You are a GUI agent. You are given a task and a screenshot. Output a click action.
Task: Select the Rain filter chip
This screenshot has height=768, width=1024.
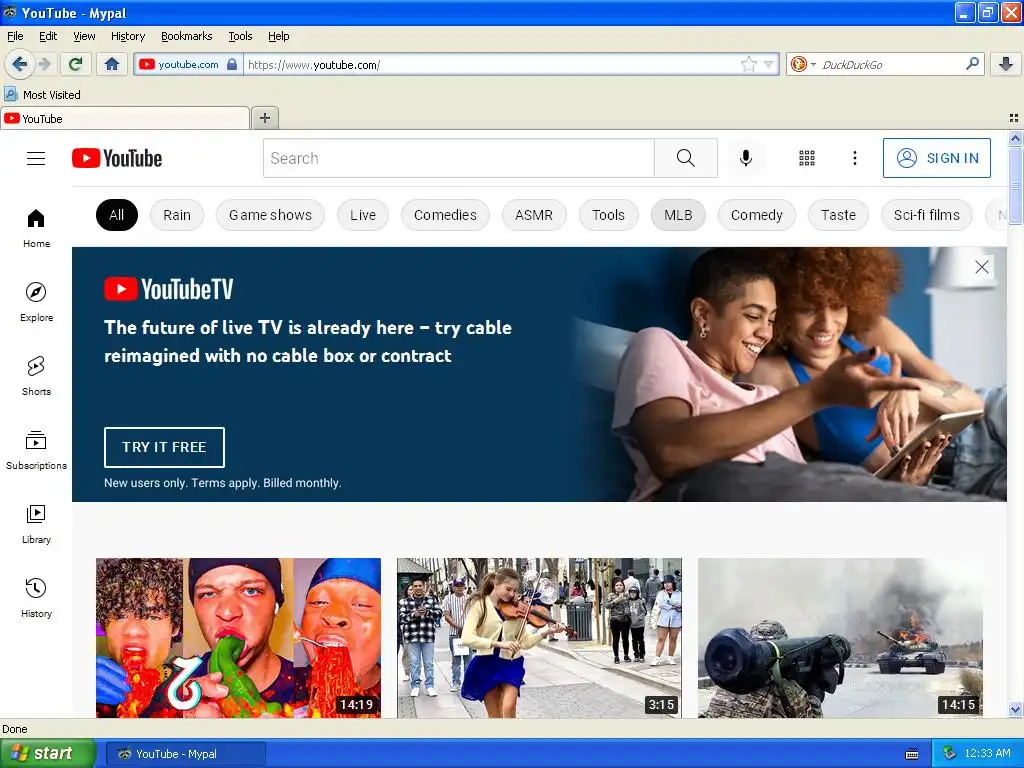click(x=177, y=215)
